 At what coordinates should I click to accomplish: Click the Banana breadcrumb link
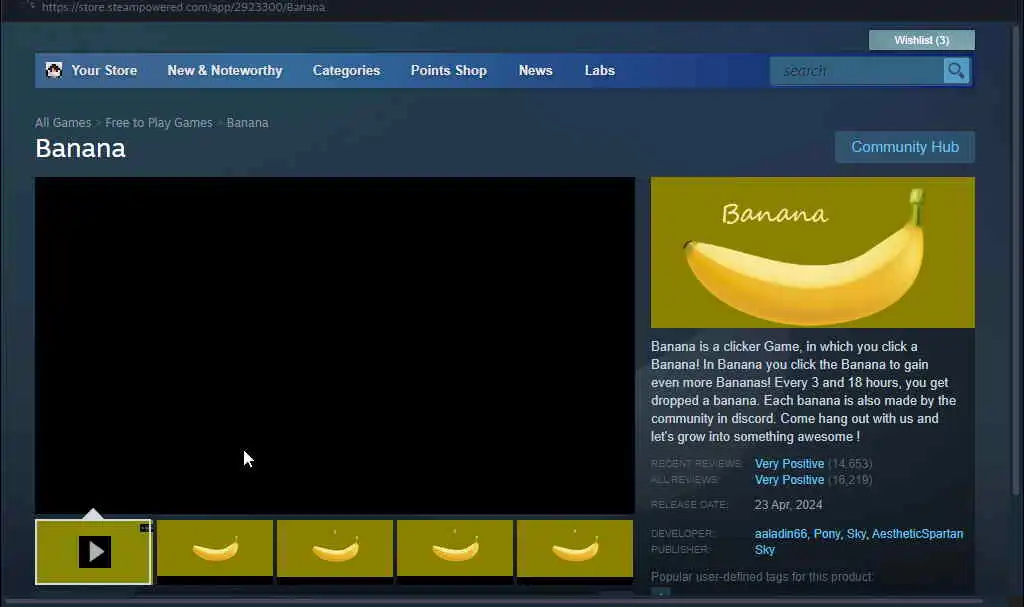coord(248,123)
